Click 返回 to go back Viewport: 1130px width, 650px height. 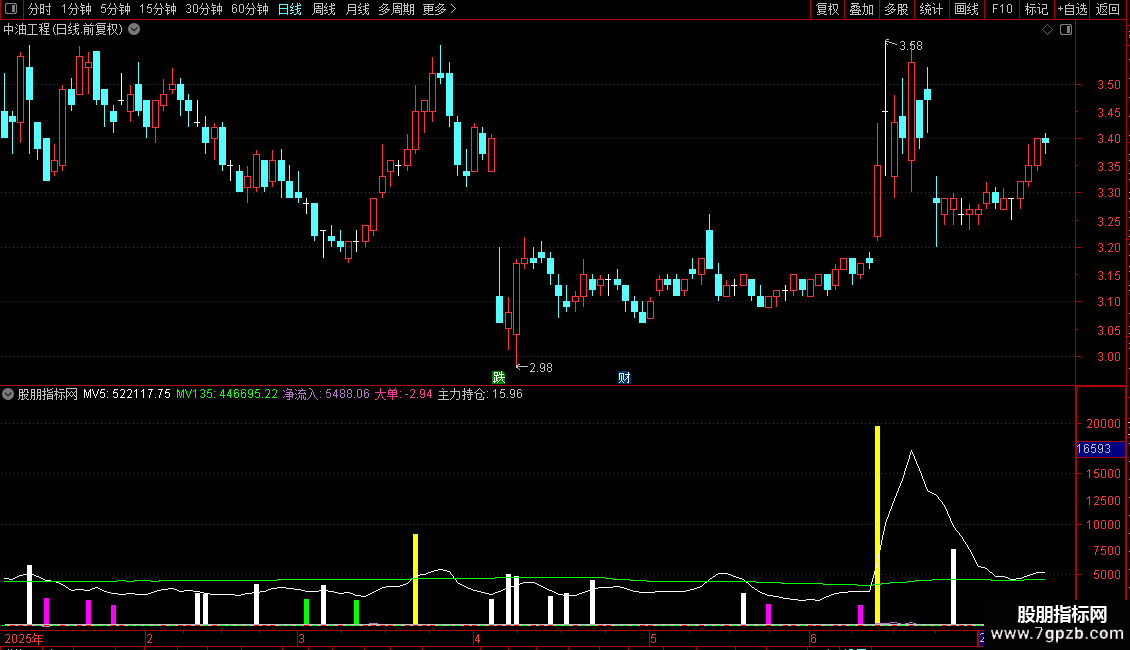tap(1108, 9)
